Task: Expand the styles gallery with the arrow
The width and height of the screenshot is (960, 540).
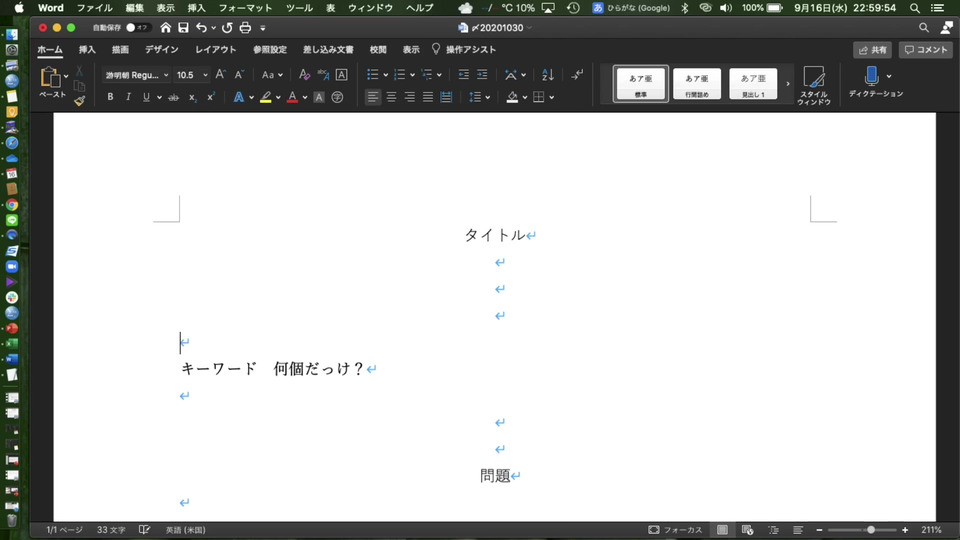Action: point(787,84)
